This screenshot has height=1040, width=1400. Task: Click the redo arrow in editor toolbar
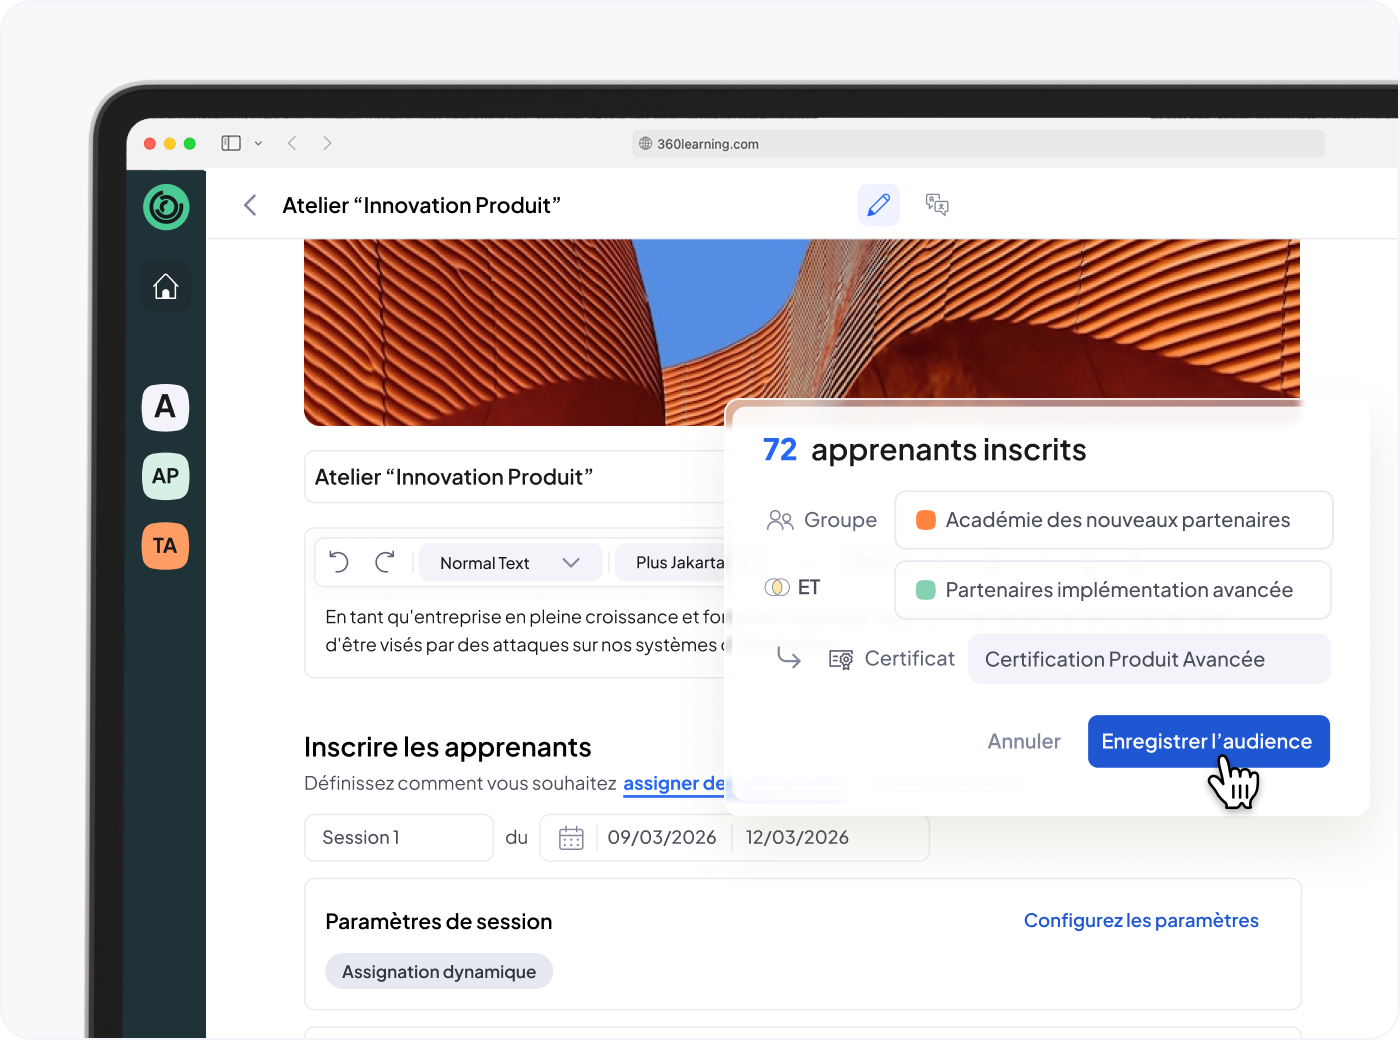[x=385, y=562]
